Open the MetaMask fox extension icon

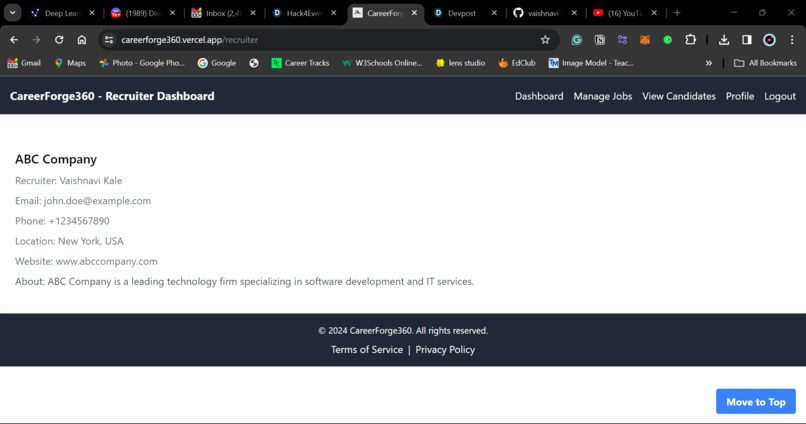645,40
